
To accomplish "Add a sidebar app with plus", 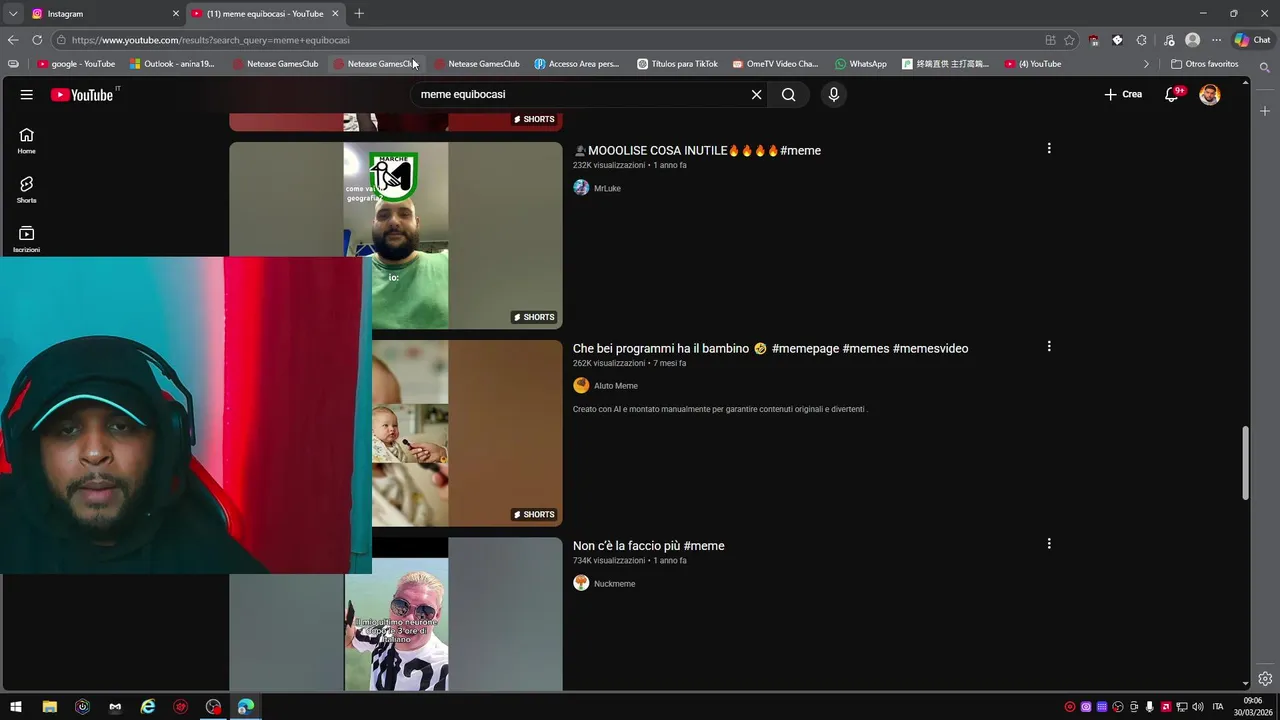I will [1265, 110].
